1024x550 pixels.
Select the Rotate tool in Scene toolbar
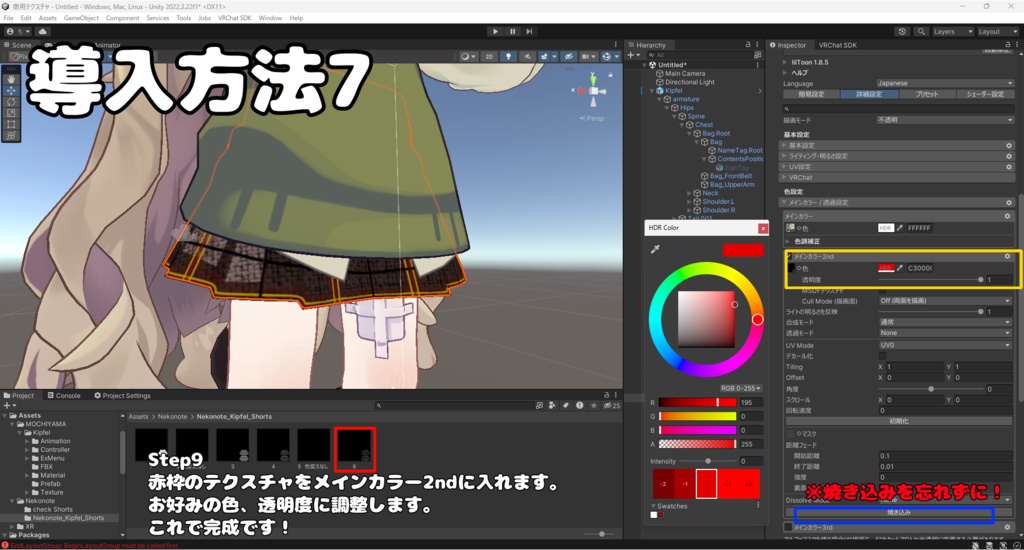11,102
